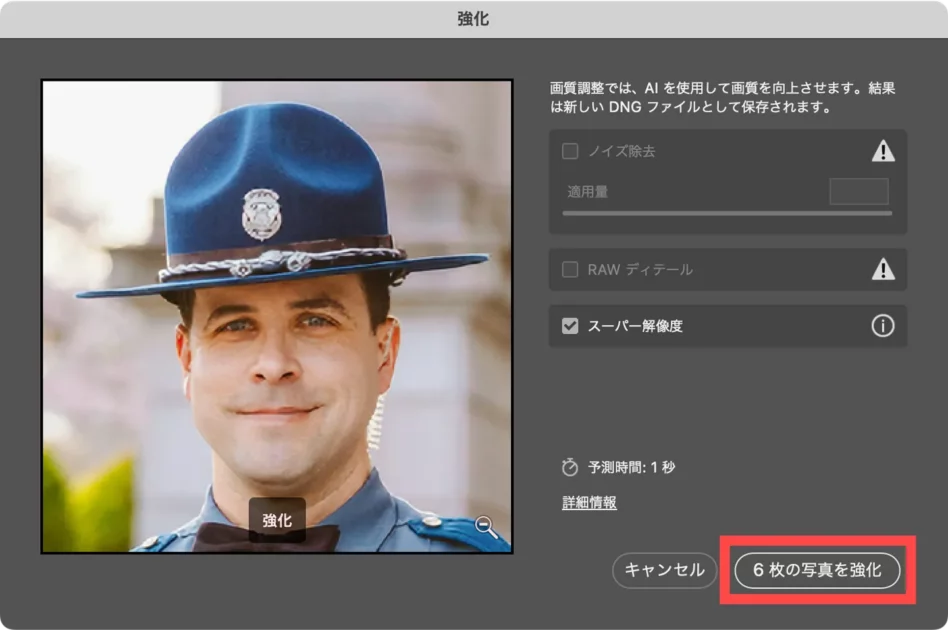Click the 強化 badge over the preview
Viewport: 948px width, 630px height.
tap(277, 520)
